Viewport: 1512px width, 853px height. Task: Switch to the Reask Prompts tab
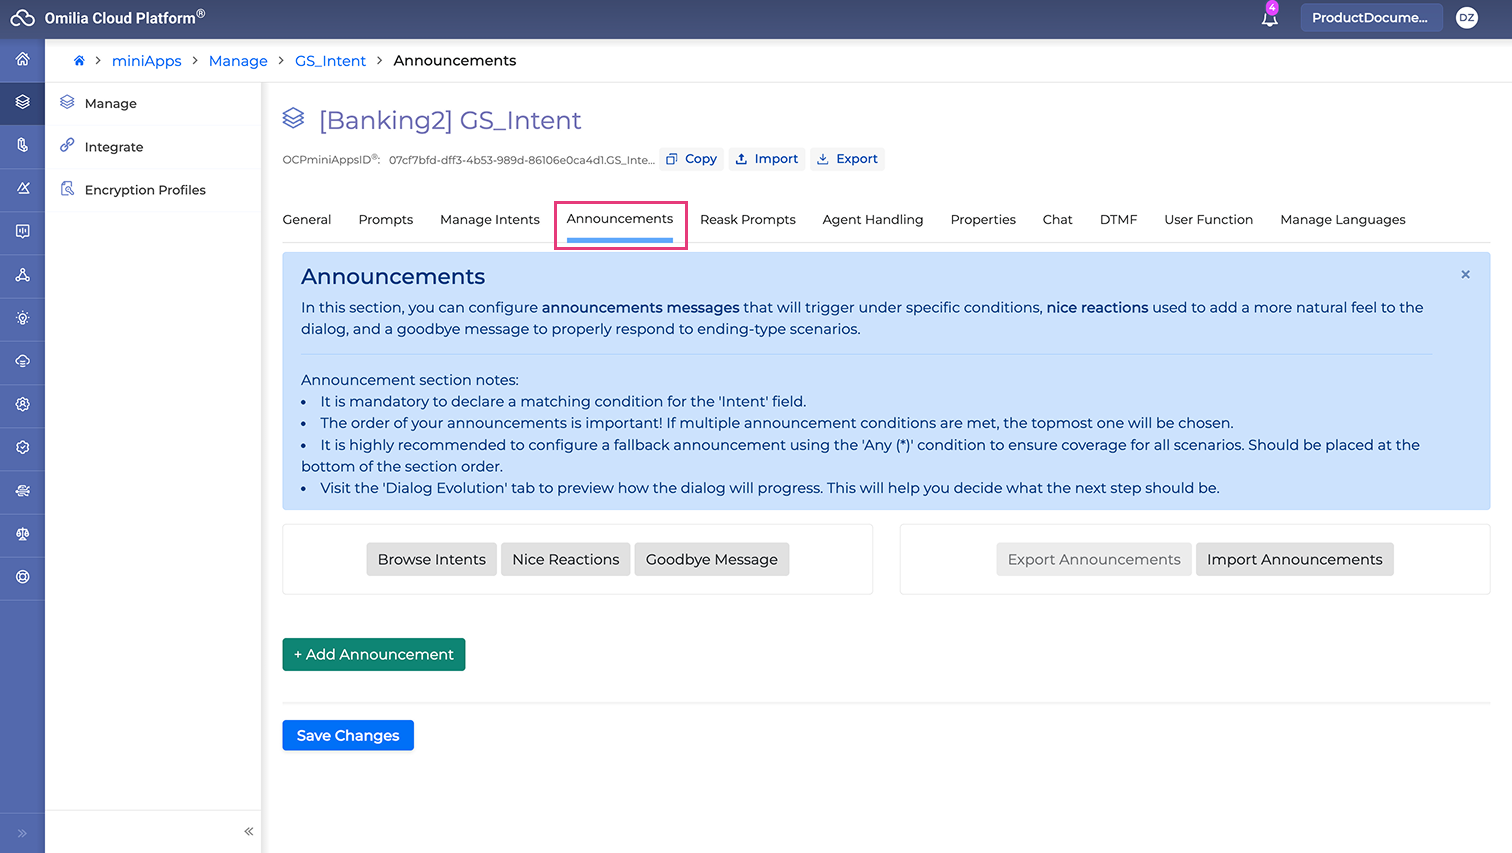click(x=747, y=220)
